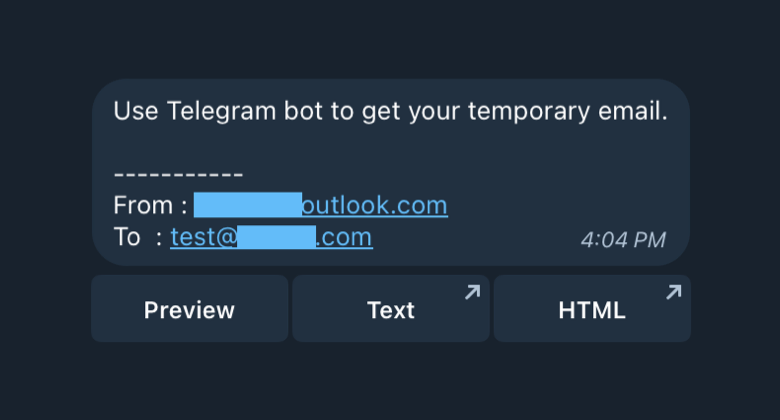Viewport: 780px width, 420px height.
Task: Click the external-link arrow on HTML button
Action: tap(674, 292)
